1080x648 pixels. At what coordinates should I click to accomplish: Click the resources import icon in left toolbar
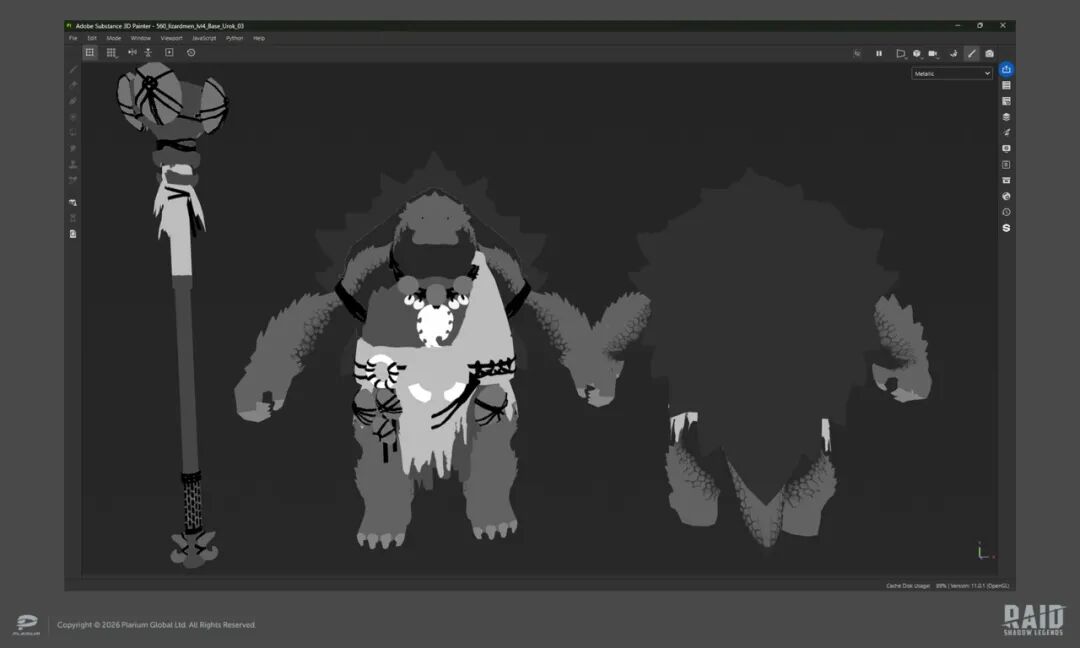(73, 202)
